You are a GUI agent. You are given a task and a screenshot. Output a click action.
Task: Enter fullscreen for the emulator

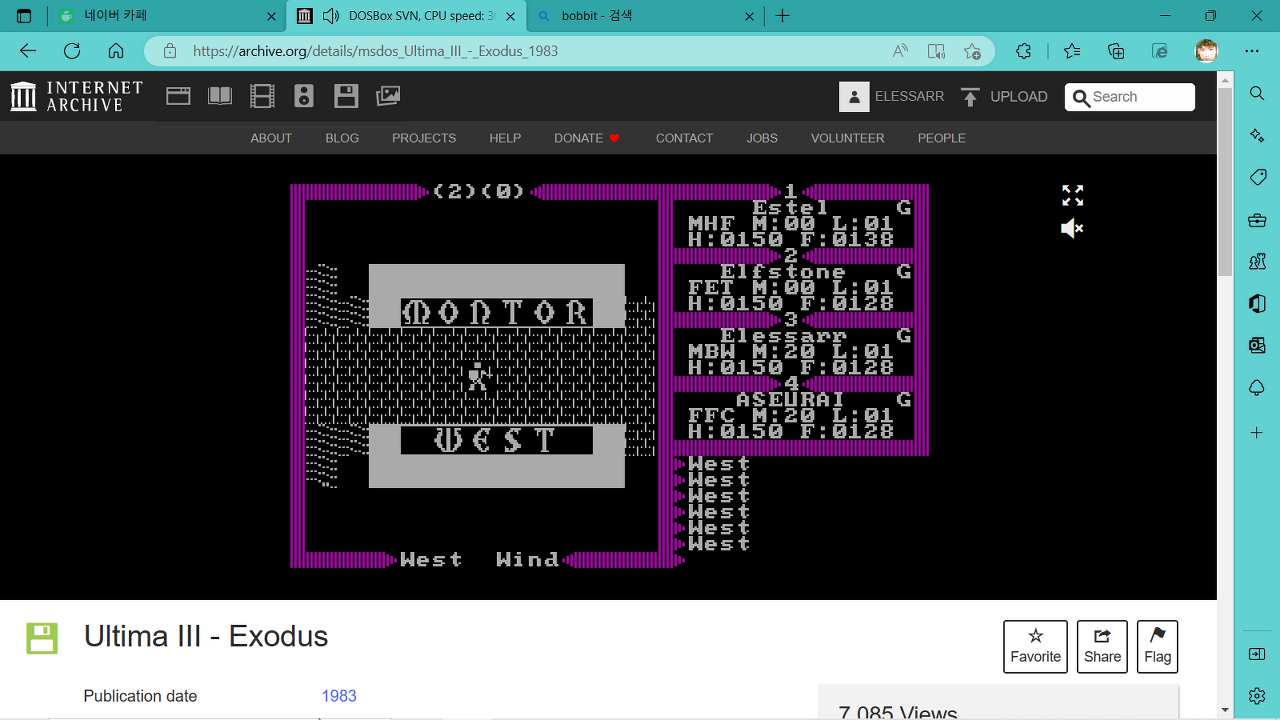click(x=1072, y=195)
